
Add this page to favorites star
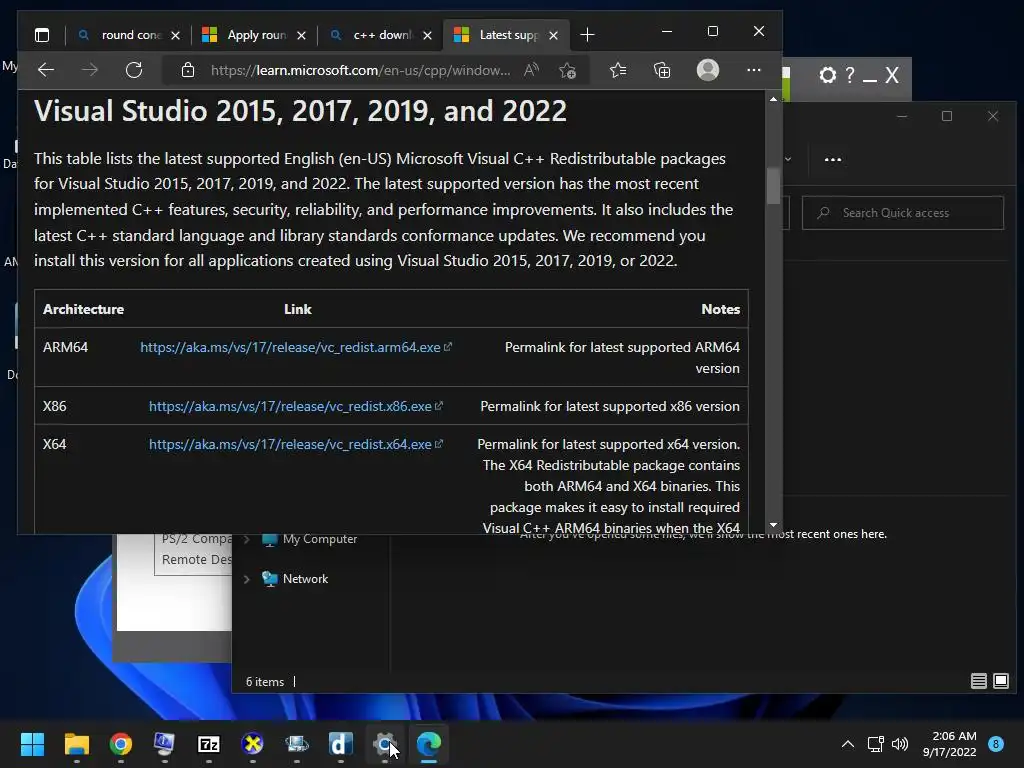[568, 70]
